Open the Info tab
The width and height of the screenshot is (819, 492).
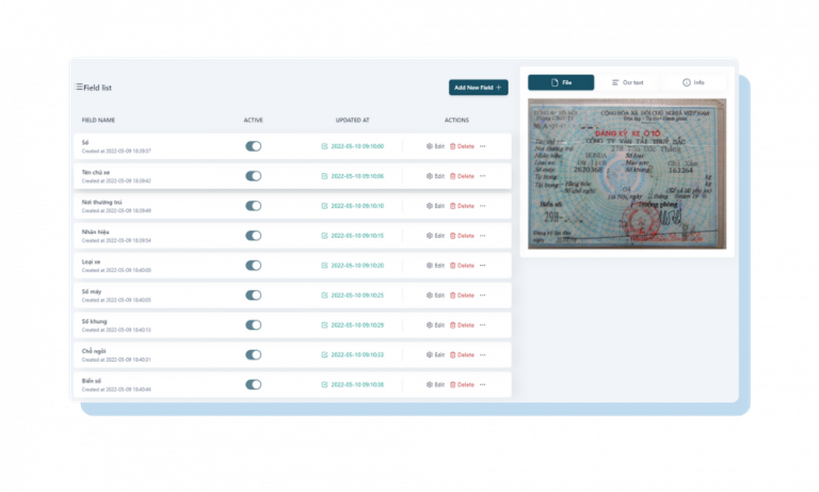click(x=693, y=83)
